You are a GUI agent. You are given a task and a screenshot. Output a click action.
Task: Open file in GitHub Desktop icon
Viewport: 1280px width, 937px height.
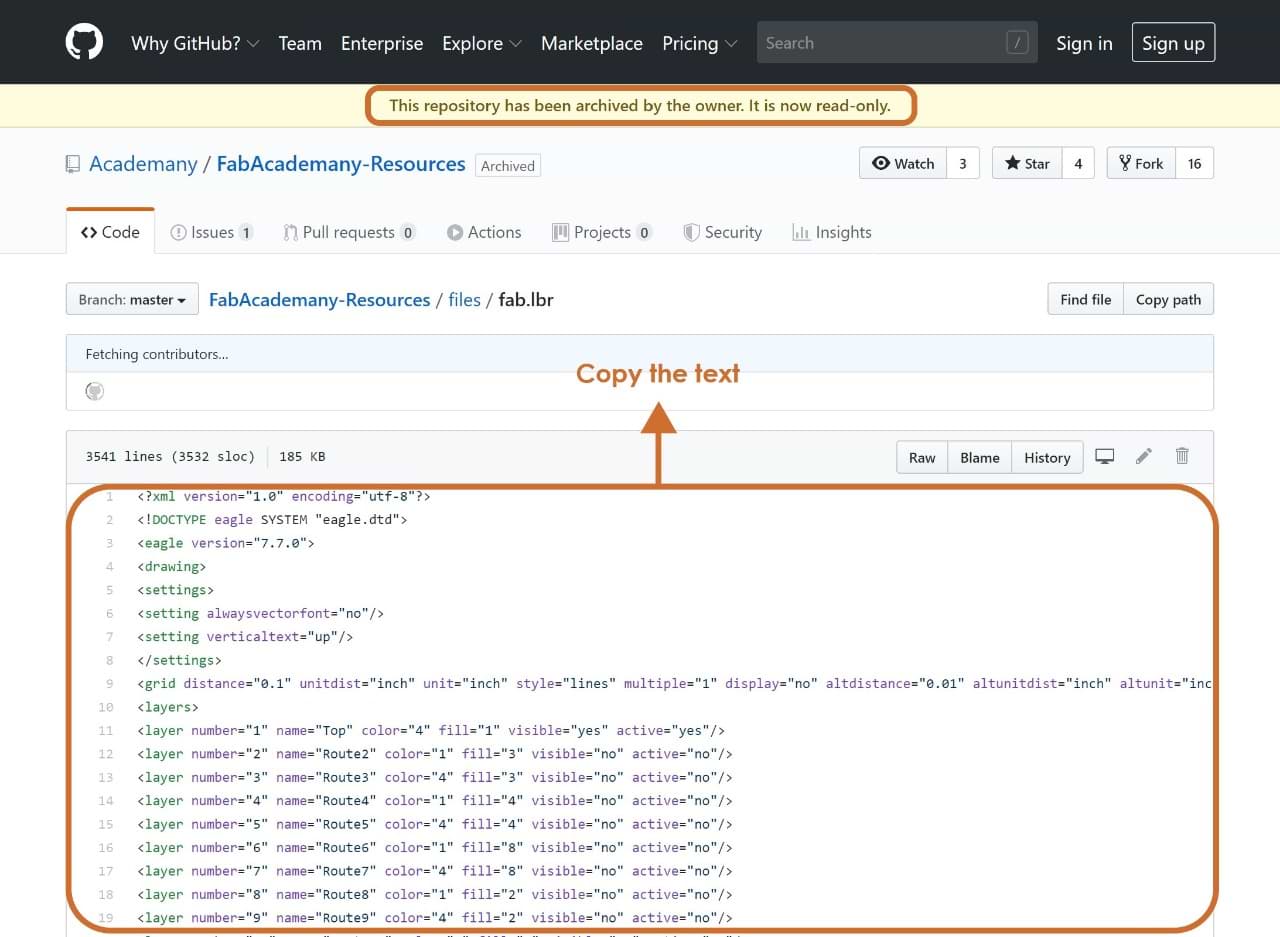(1105, 457)
